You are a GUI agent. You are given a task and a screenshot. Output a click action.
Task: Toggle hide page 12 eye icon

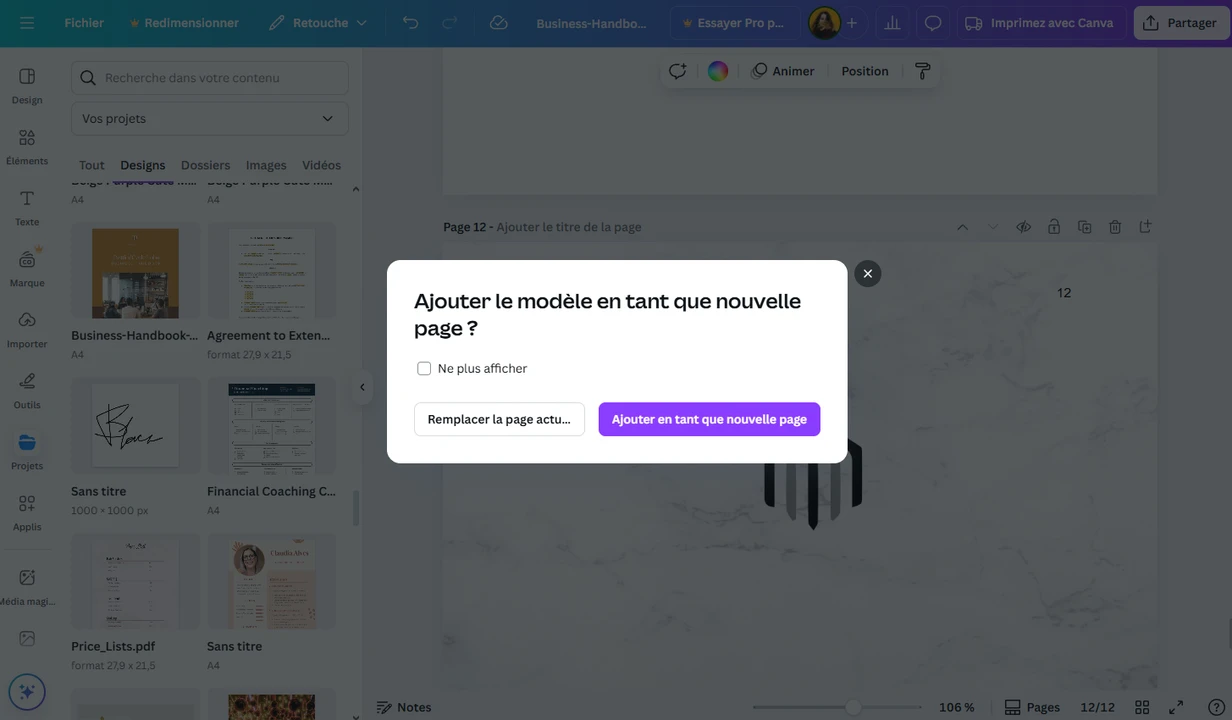point(1024,227)
